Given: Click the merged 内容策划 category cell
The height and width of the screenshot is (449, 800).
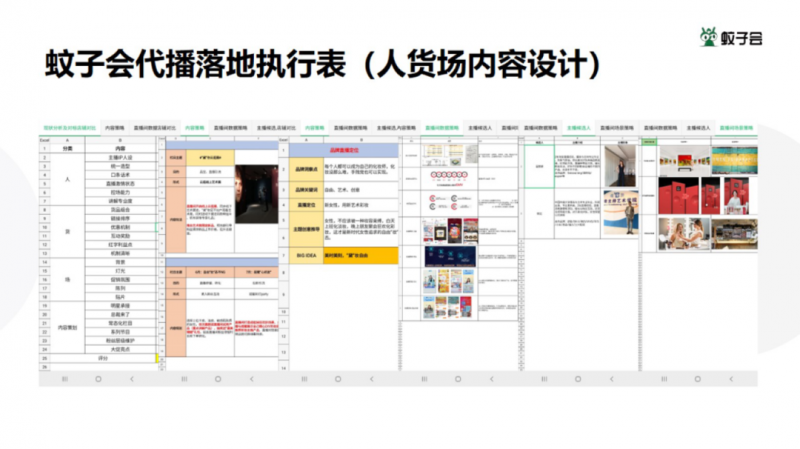Looking at the screenshot, I should [x=67, y=328].
